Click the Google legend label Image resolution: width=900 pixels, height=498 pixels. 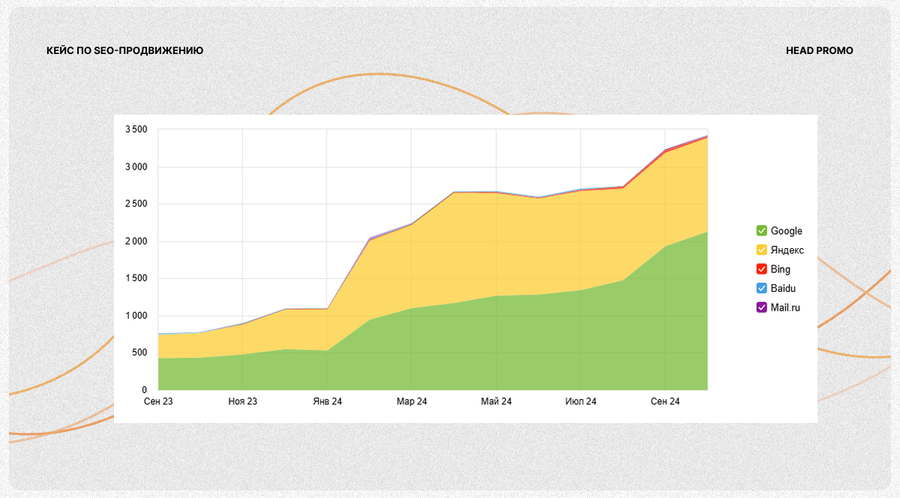tap(786, 231)
